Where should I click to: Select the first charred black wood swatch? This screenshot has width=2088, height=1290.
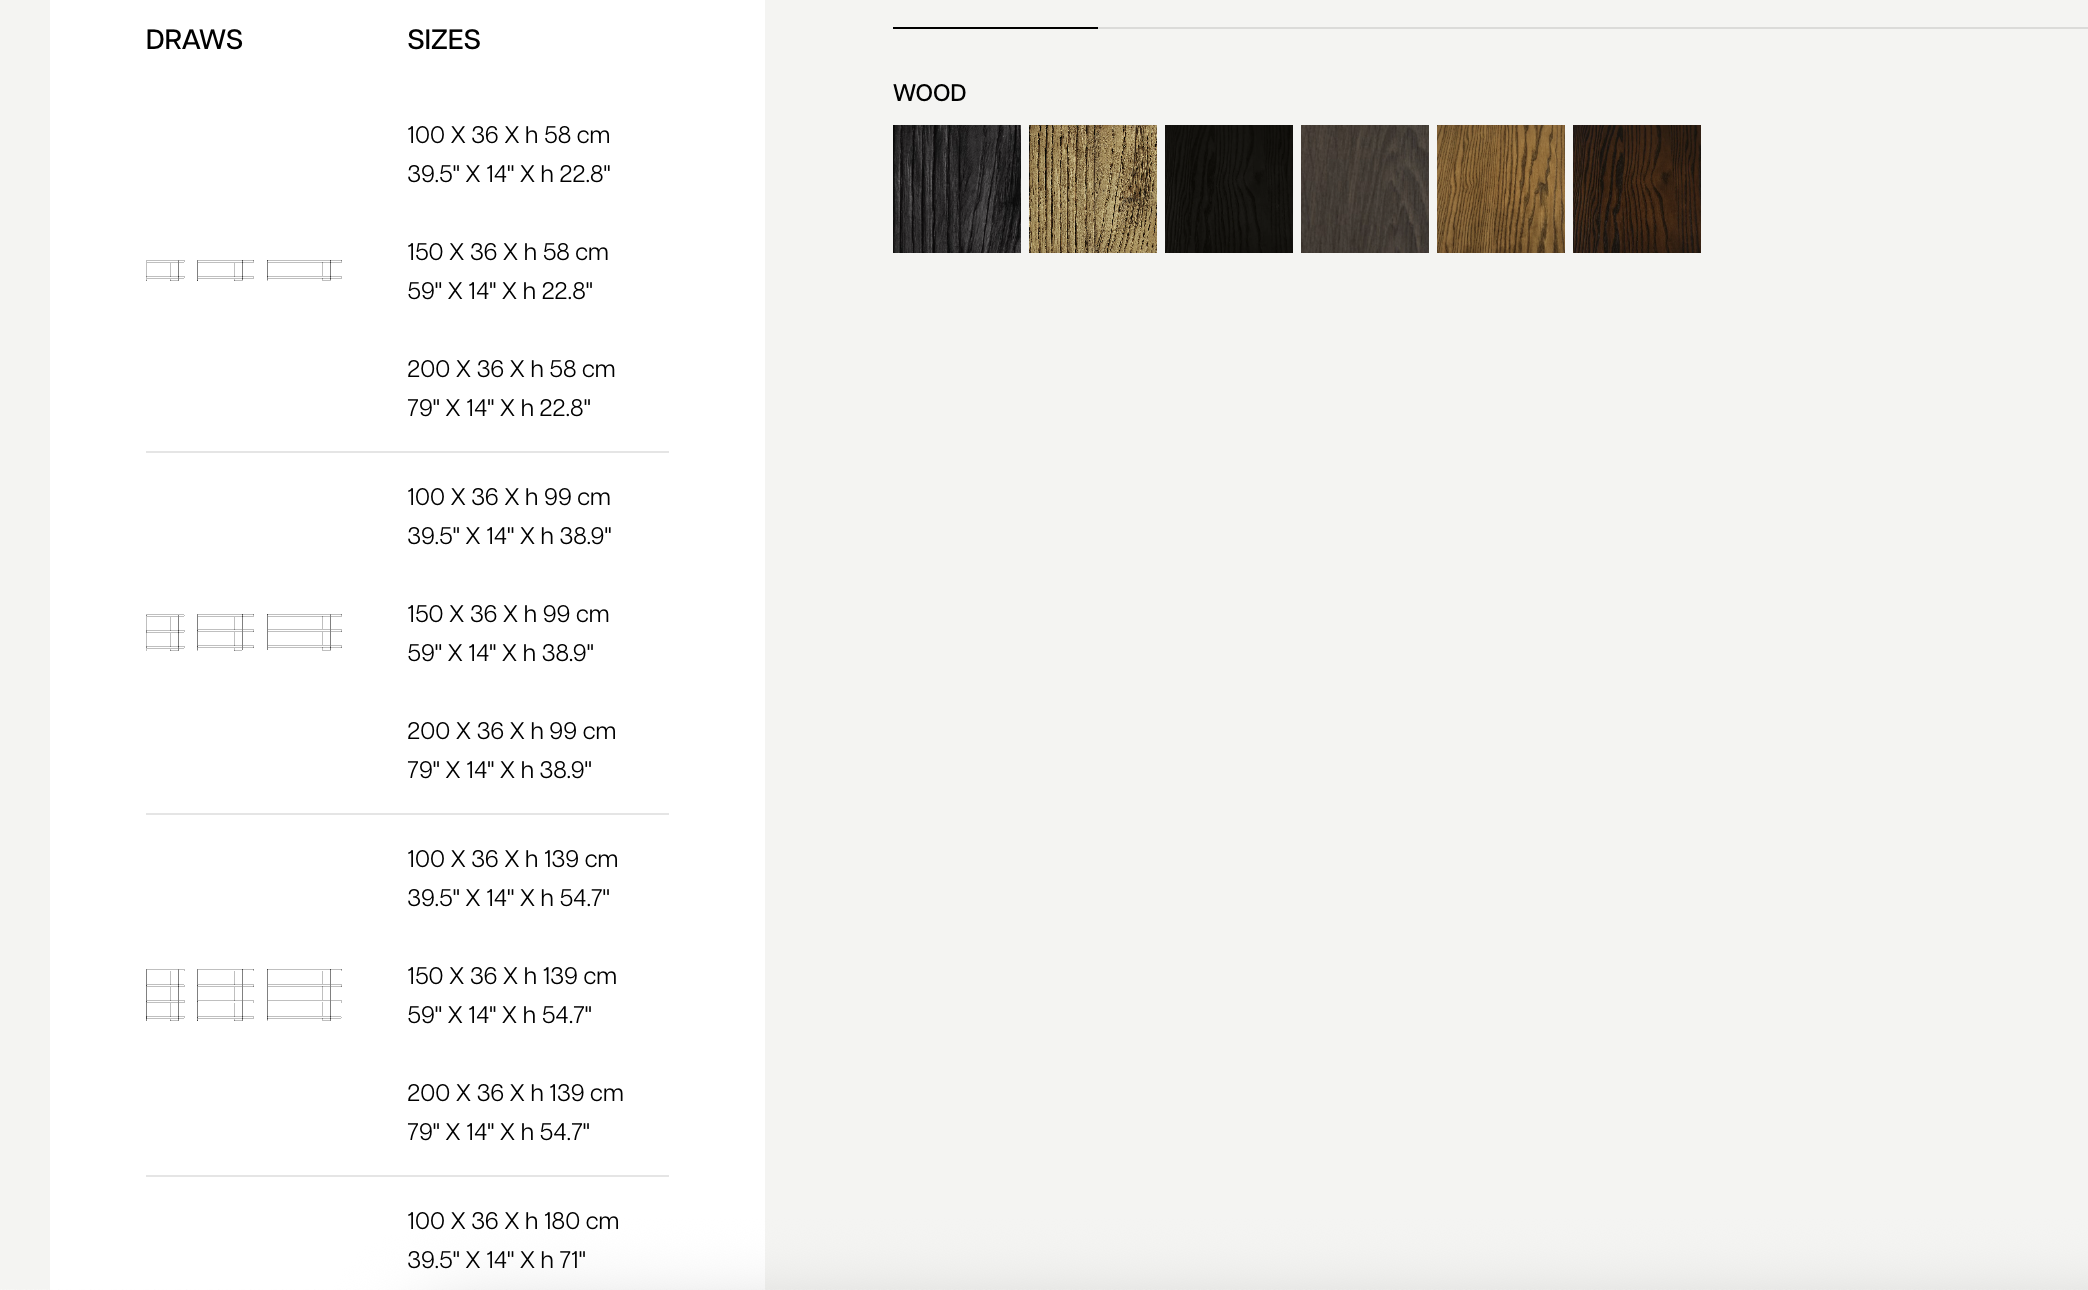point(956,189)
